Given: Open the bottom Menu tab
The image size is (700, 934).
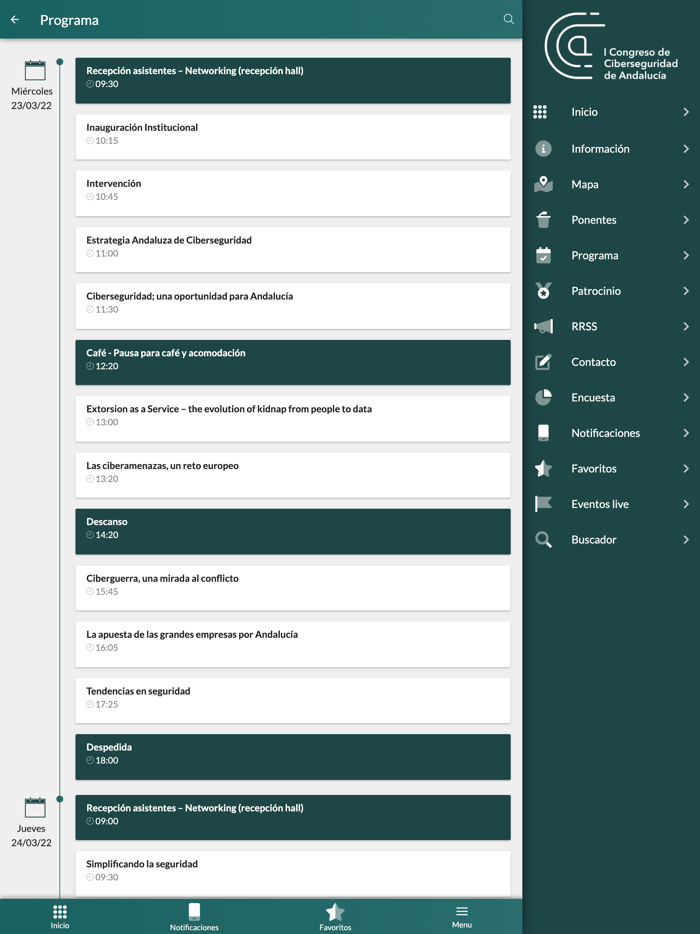Looking at the screenshot, I should 461,916.
